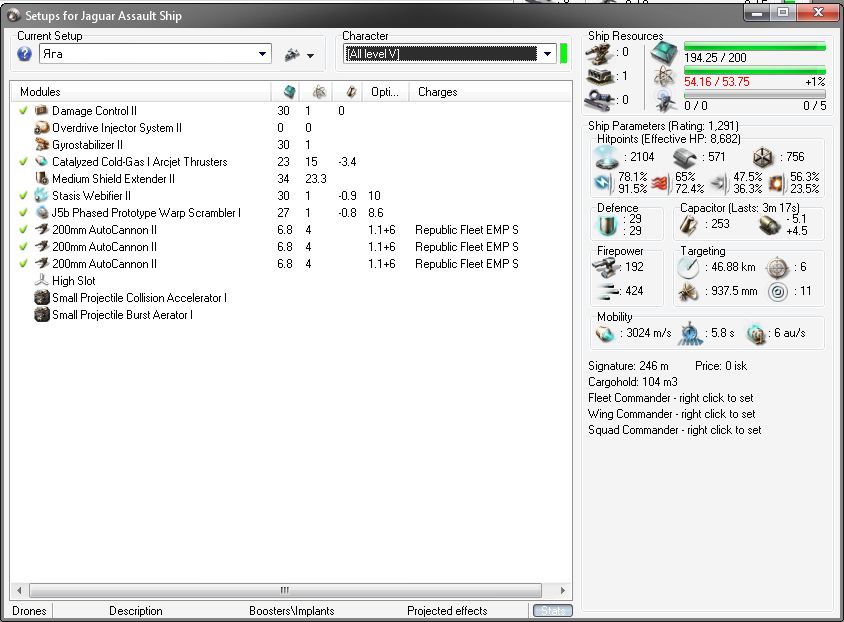Click the Damage Control II module icon

coord(41,110)
